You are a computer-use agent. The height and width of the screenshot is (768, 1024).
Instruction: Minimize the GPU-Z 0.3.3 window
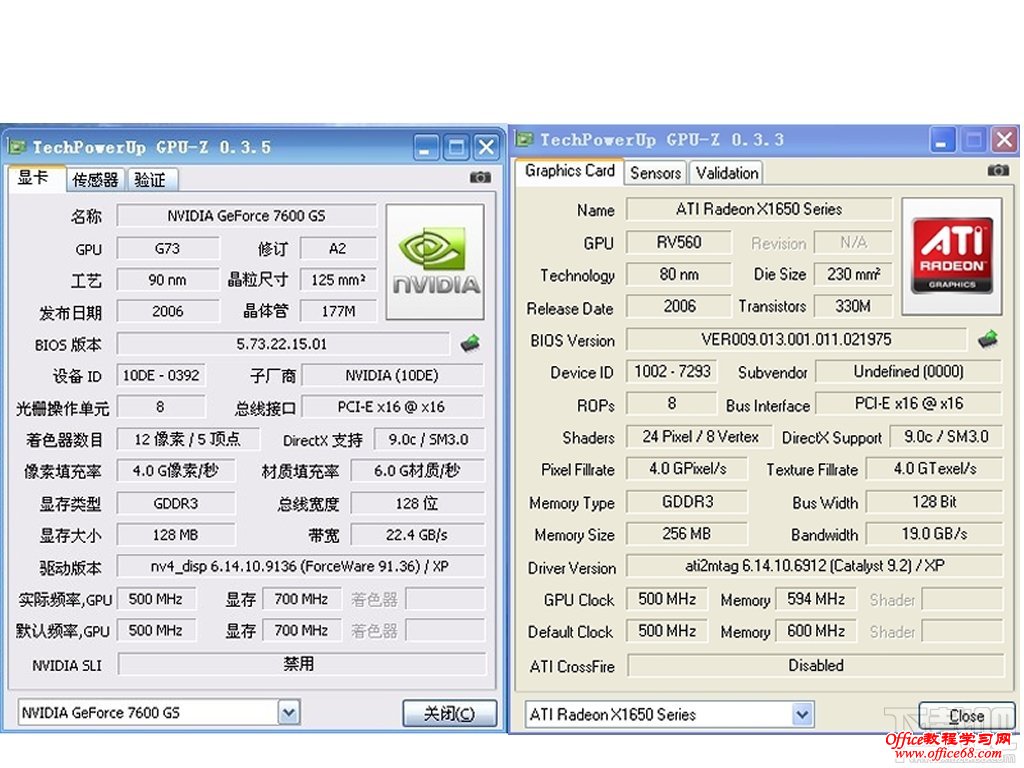pyautogui.click(x=941, y=139)
